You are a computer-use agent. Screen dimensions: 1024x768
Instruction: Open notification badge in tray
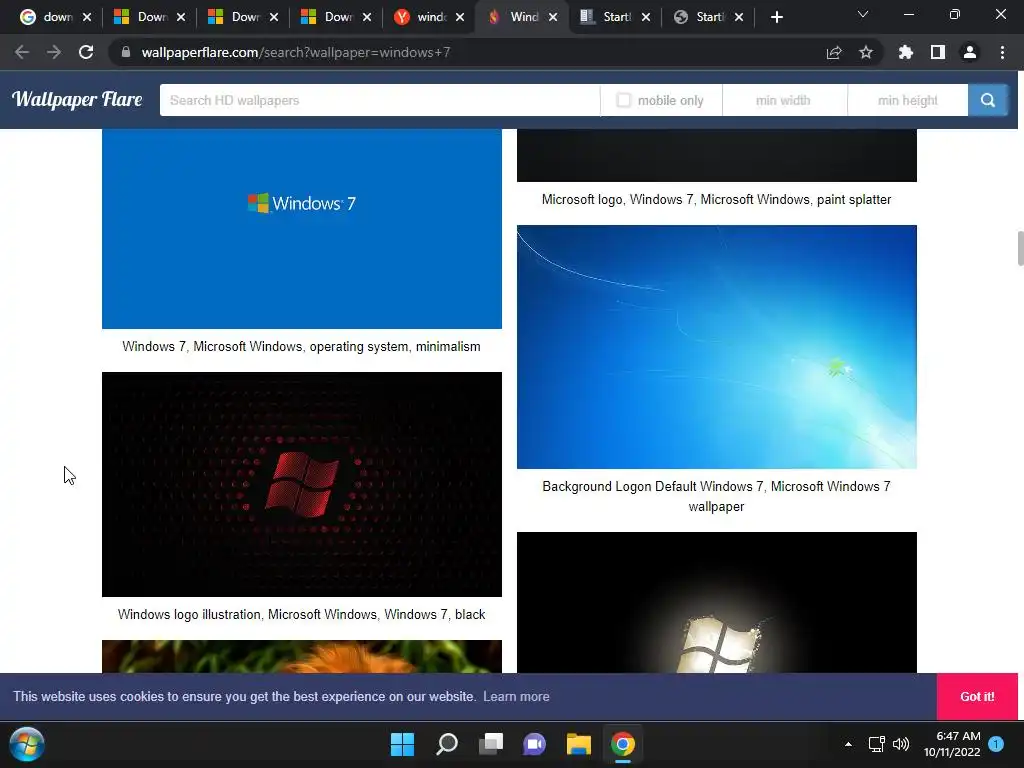click(996, 744)
